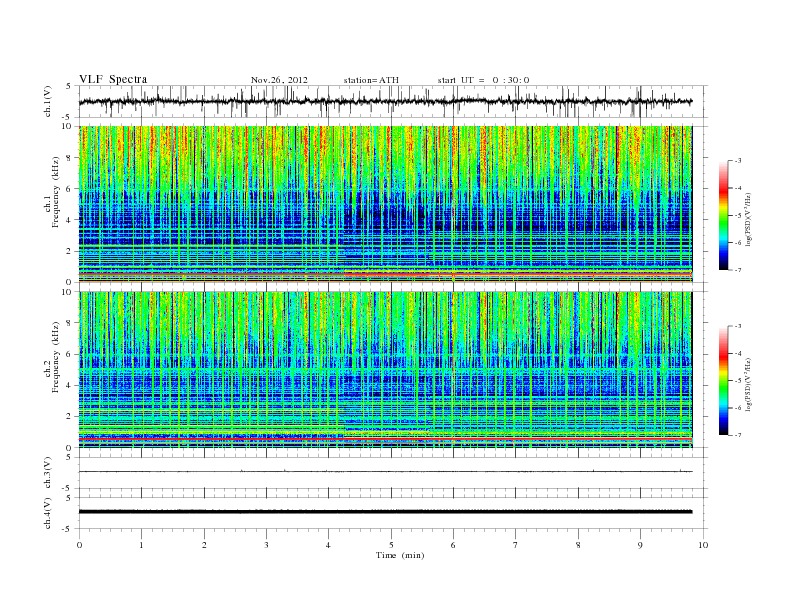This screenshot has width=792, height=612.
Task: Click the "VLF Spectra" plot title
Action: click(113, 79)
